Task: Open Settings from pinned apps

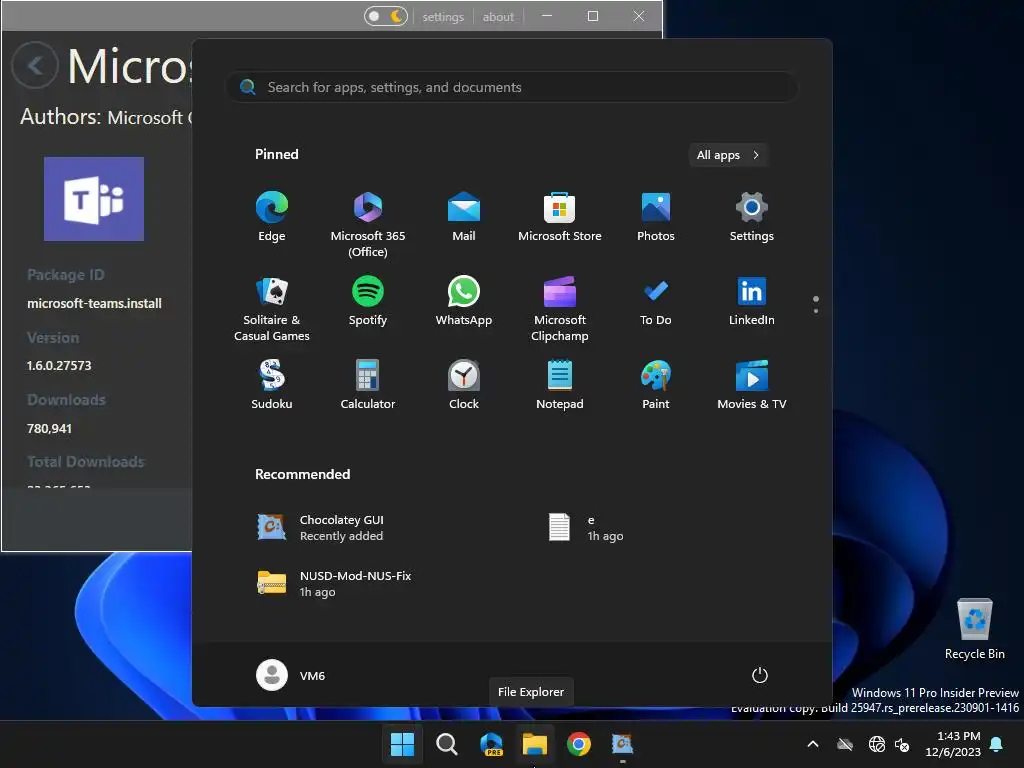Action: 752,217
